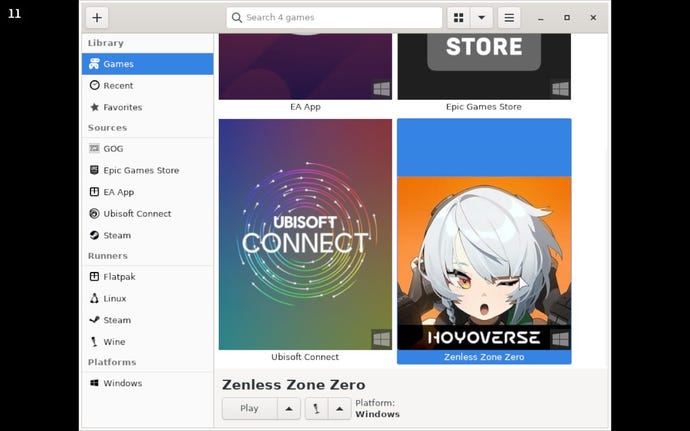The image size is (690, 431).
Task: Choose Ubisoft Connect in sidebar sources
Action: [147, 213]
